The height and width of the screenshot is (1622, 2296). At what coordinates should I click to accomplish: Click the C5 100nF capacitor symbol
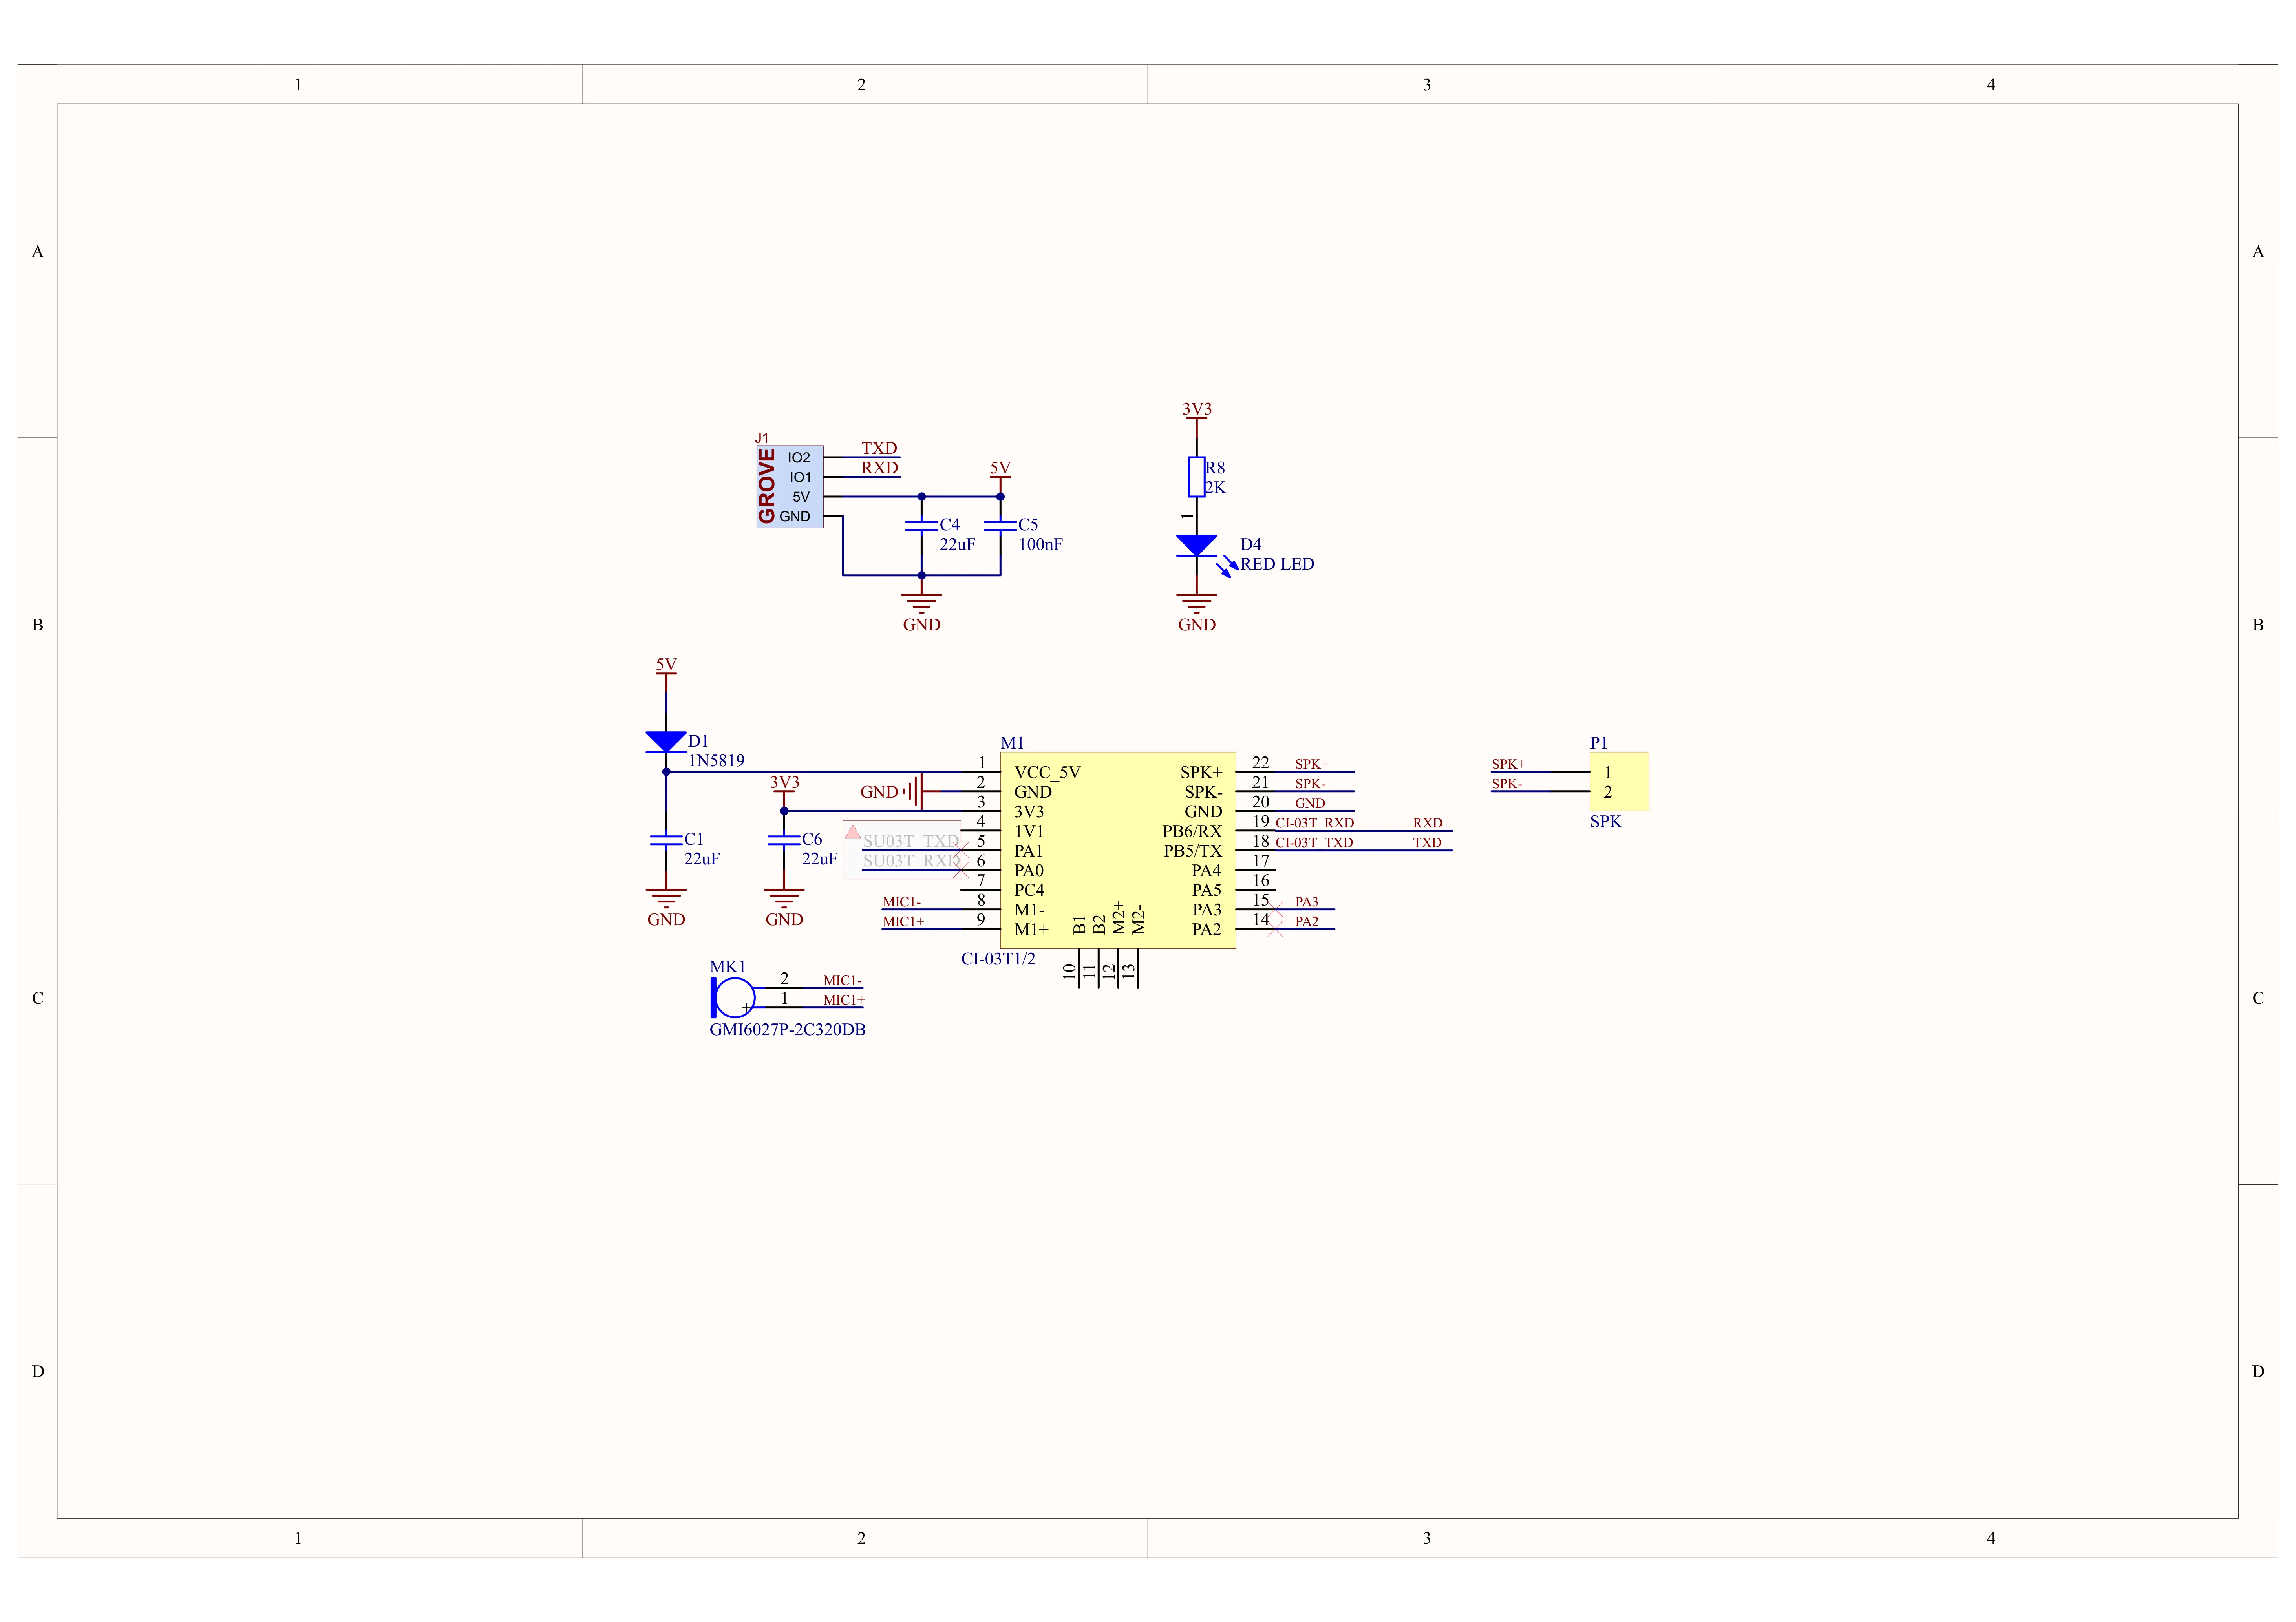[1000, 526]
